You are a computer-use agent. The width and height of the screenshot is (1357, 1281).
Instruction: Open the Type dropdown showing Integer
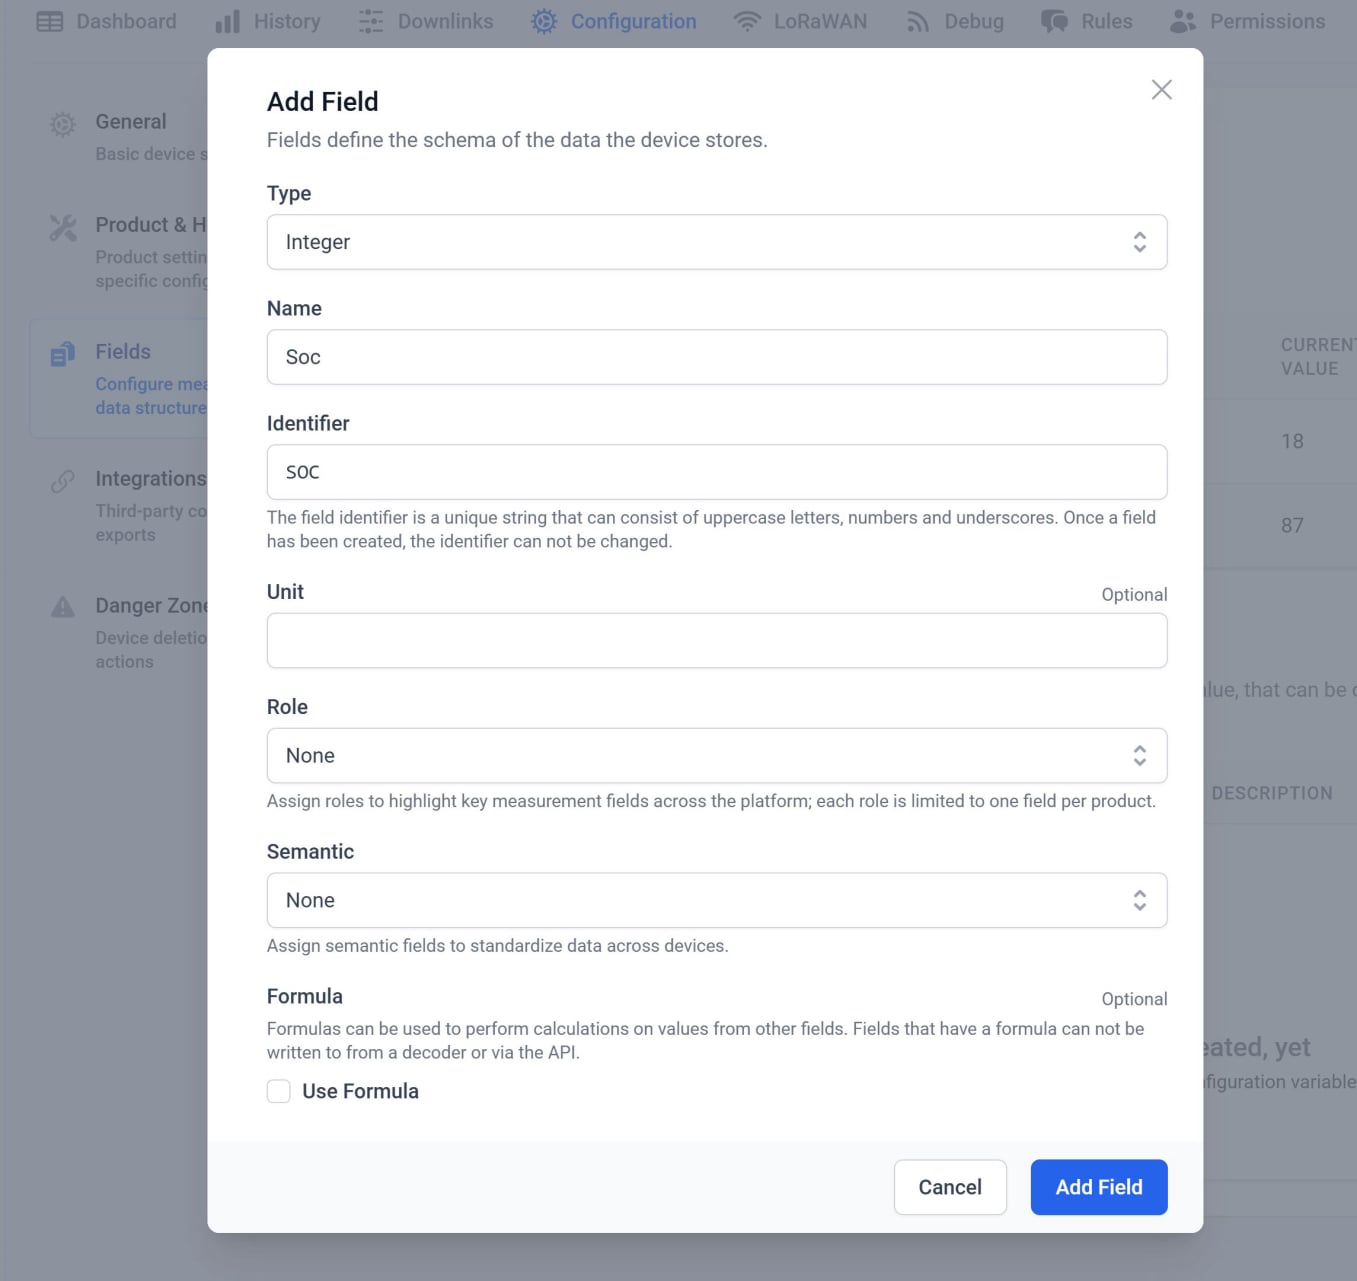click(717, 242)
